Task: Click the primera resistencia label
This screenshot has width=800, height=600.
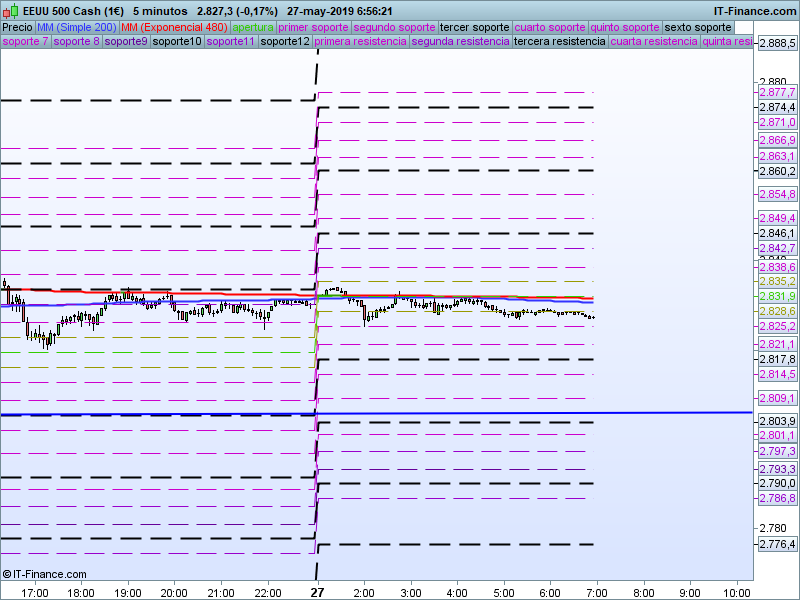Action: click(360, 42)
